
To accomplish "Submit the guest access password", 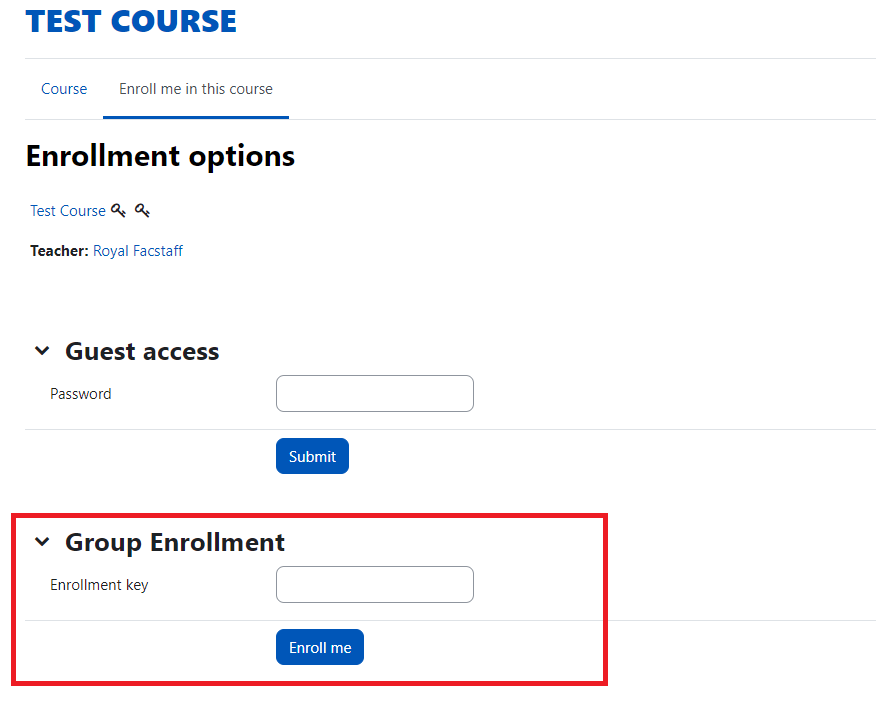I will pos(312,456).
